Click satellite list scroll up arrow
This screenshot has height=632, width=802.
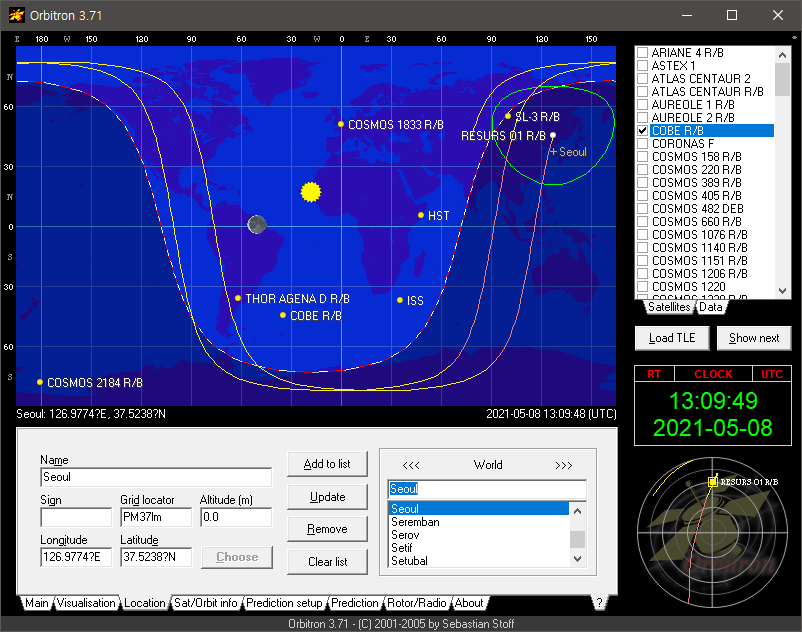(x=782, y=54)
